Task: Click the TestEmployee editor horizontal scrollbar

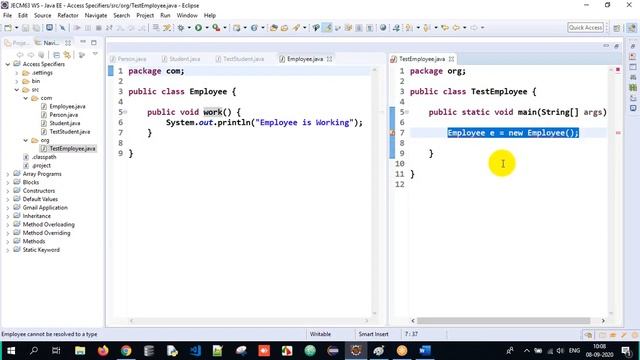Action: 503,321
